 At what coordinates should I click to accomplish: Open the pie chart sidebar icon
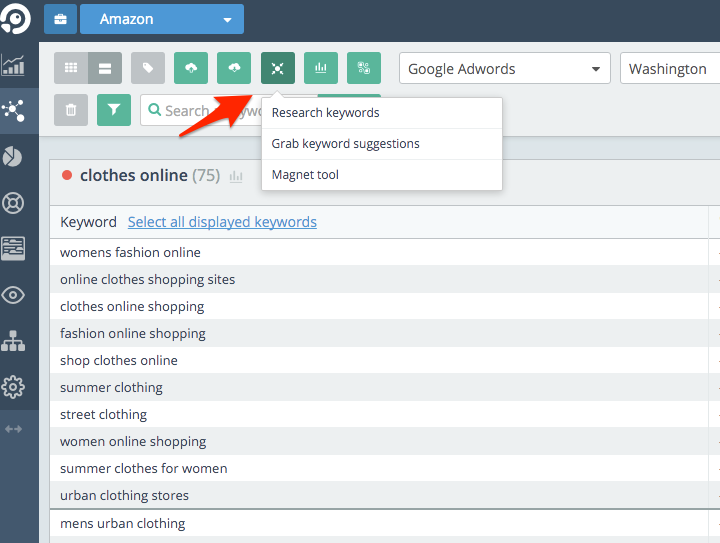pos(12,157)
